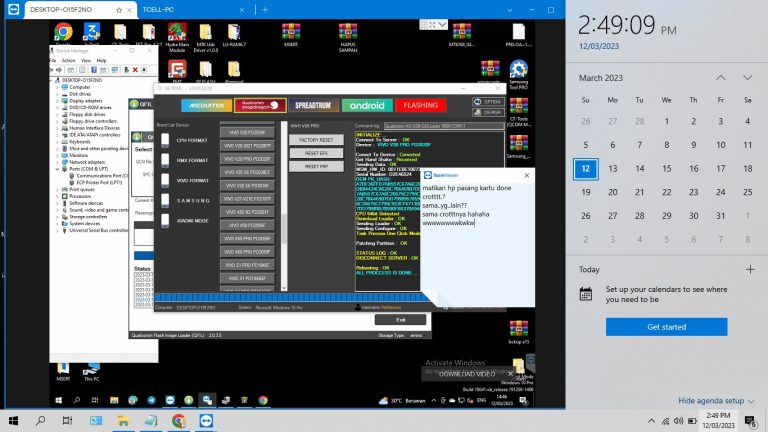Open View menu in Device Manager
This screenshot has height=432, width=768.
(86, 60)
